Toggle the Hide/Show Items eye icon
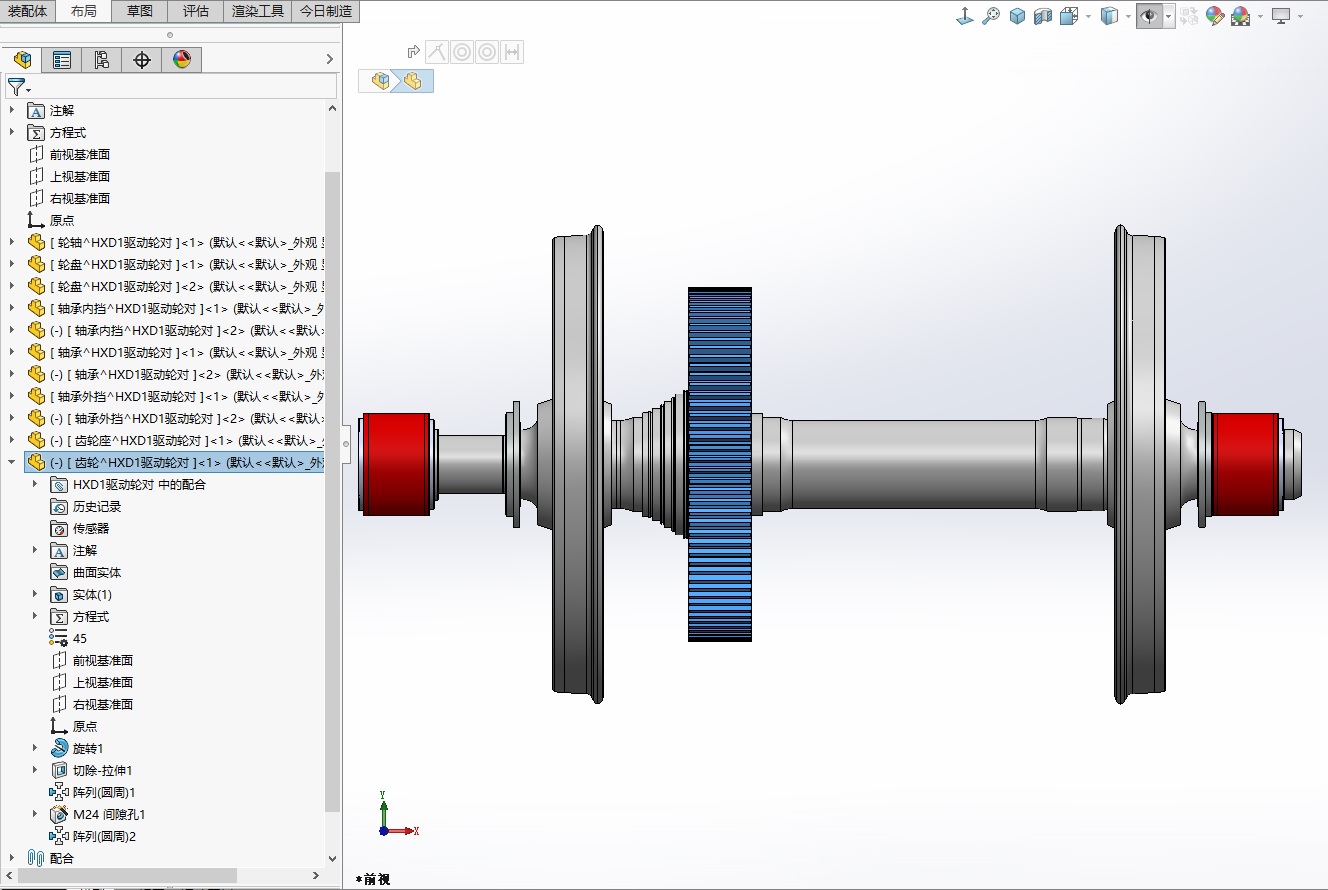 tap(1150, 16)
